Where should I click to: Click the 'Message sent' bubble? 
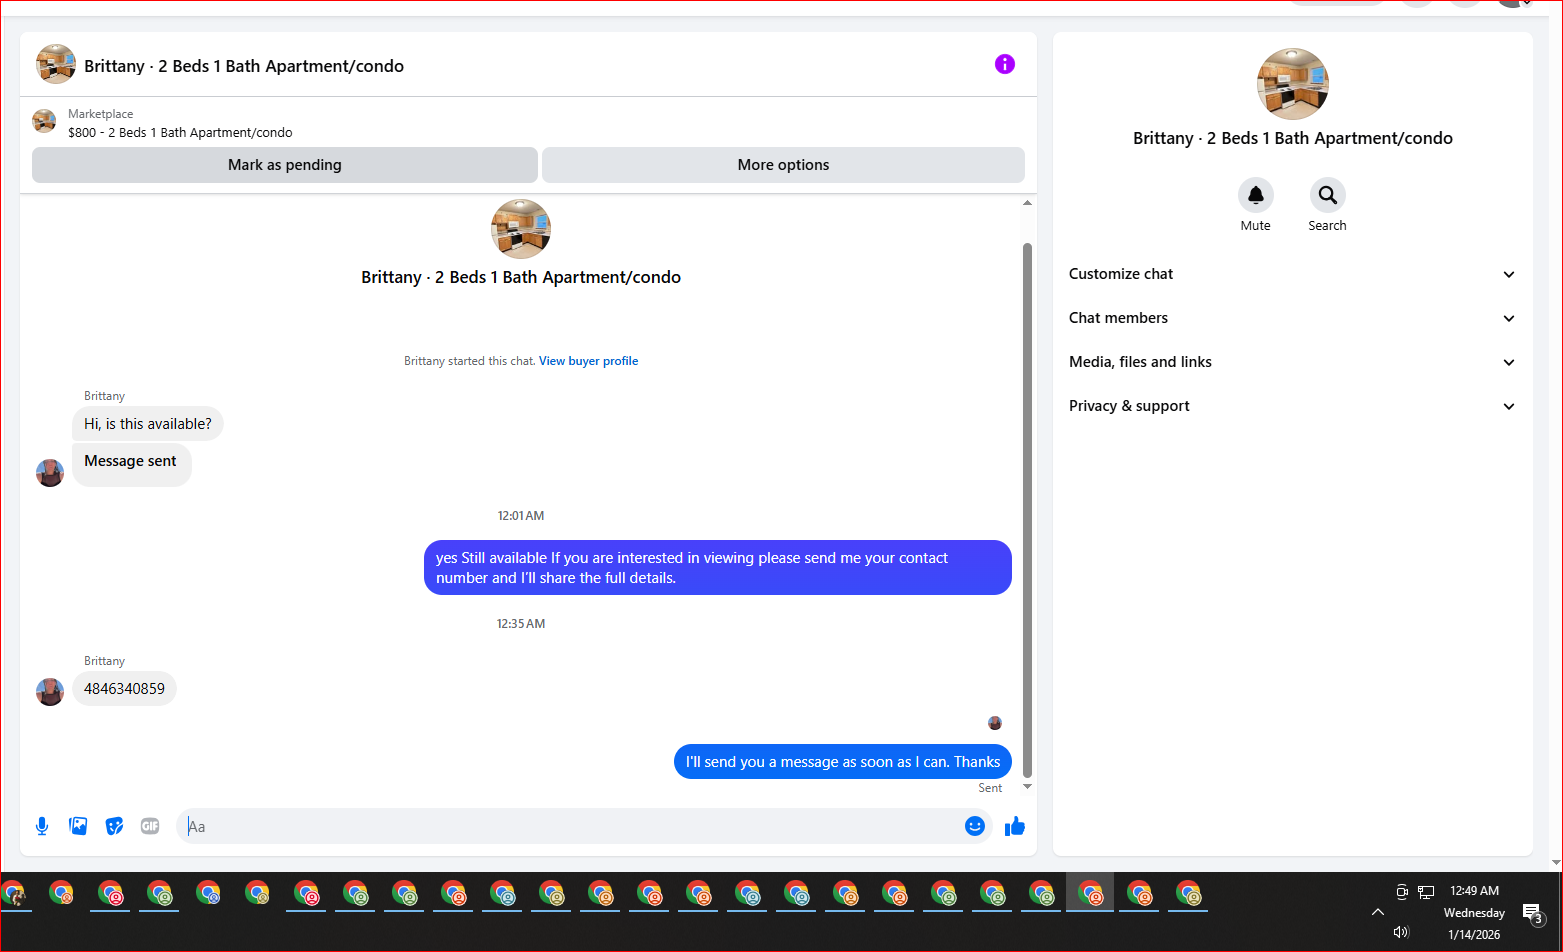click(131, 465)
